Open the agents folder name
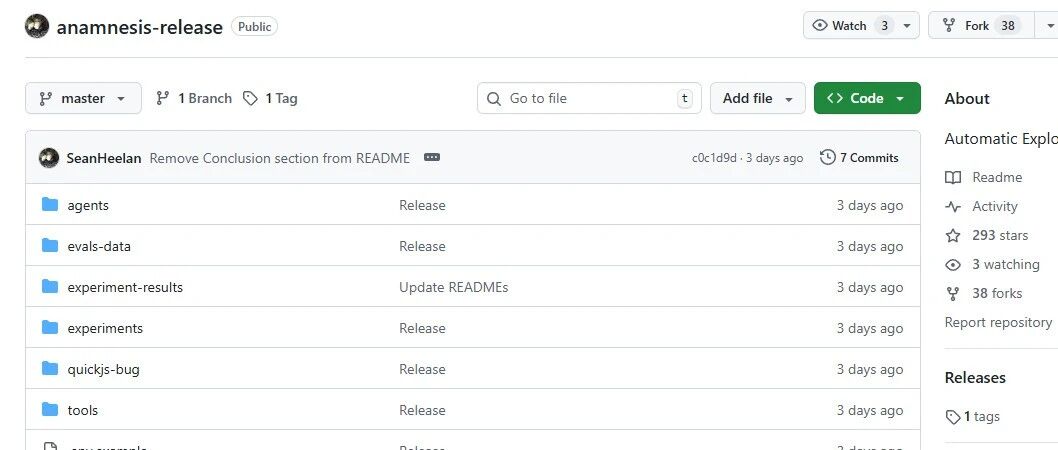Screen dimensions: 1058x450 coord(88,205)
